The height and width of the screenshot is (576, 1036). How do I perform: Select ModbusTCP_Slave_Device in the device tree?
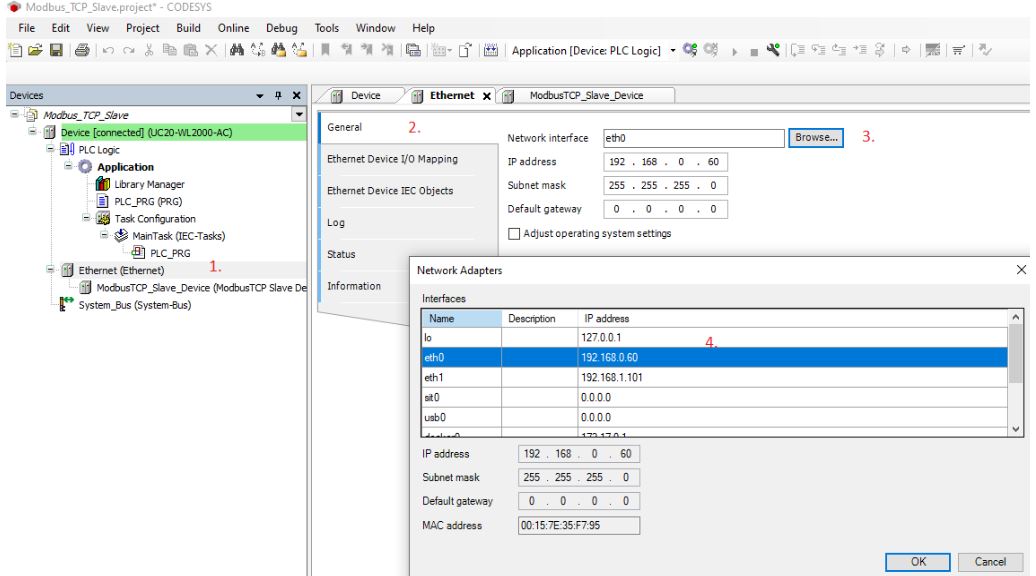[x=202, y=288]
